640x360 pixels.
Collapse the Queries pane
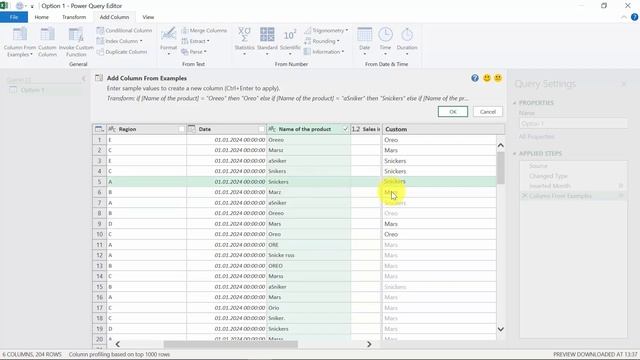point(84,79)
